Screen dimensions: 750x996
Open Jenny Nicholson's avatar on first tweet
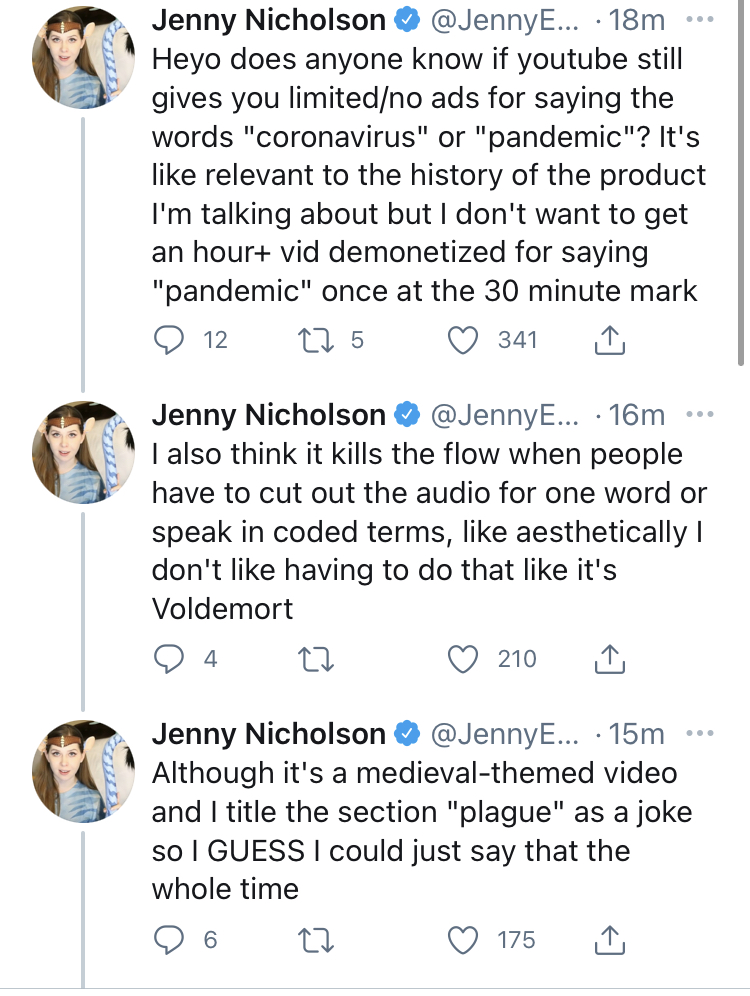pos(83,58)
